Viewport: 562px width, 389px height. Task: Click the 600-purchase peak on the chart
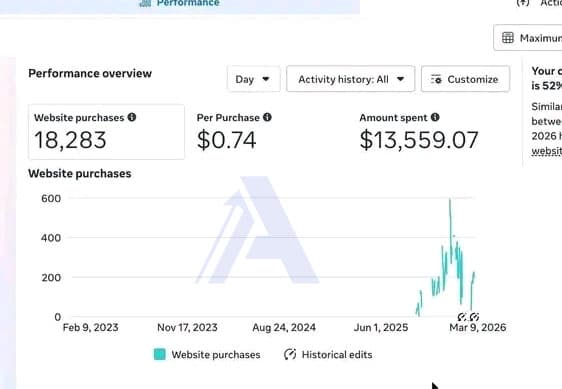point(450,199)
